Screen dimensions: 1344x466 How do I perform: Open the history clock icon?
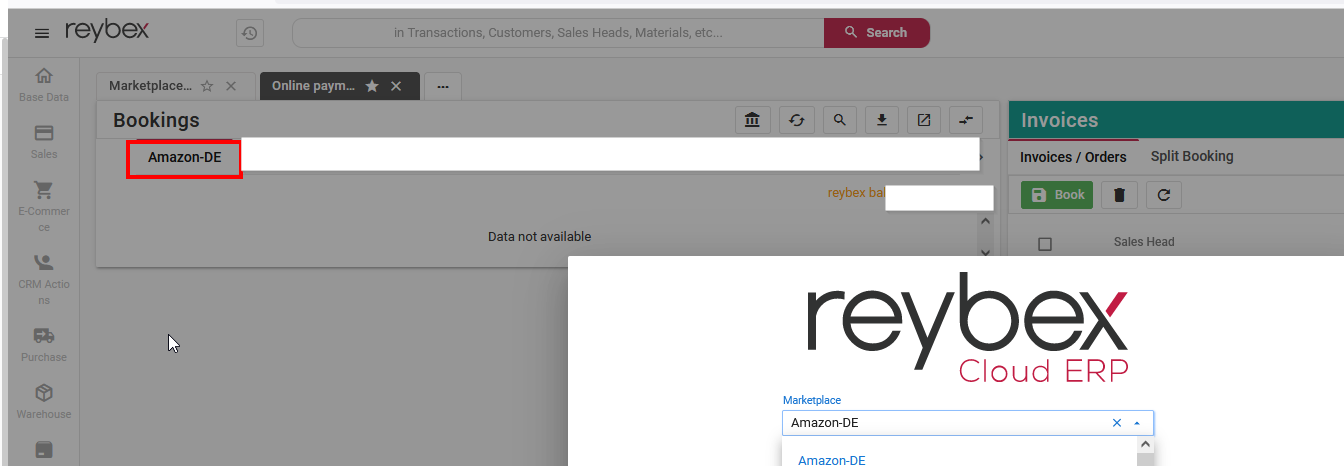[x=250, y=33]
